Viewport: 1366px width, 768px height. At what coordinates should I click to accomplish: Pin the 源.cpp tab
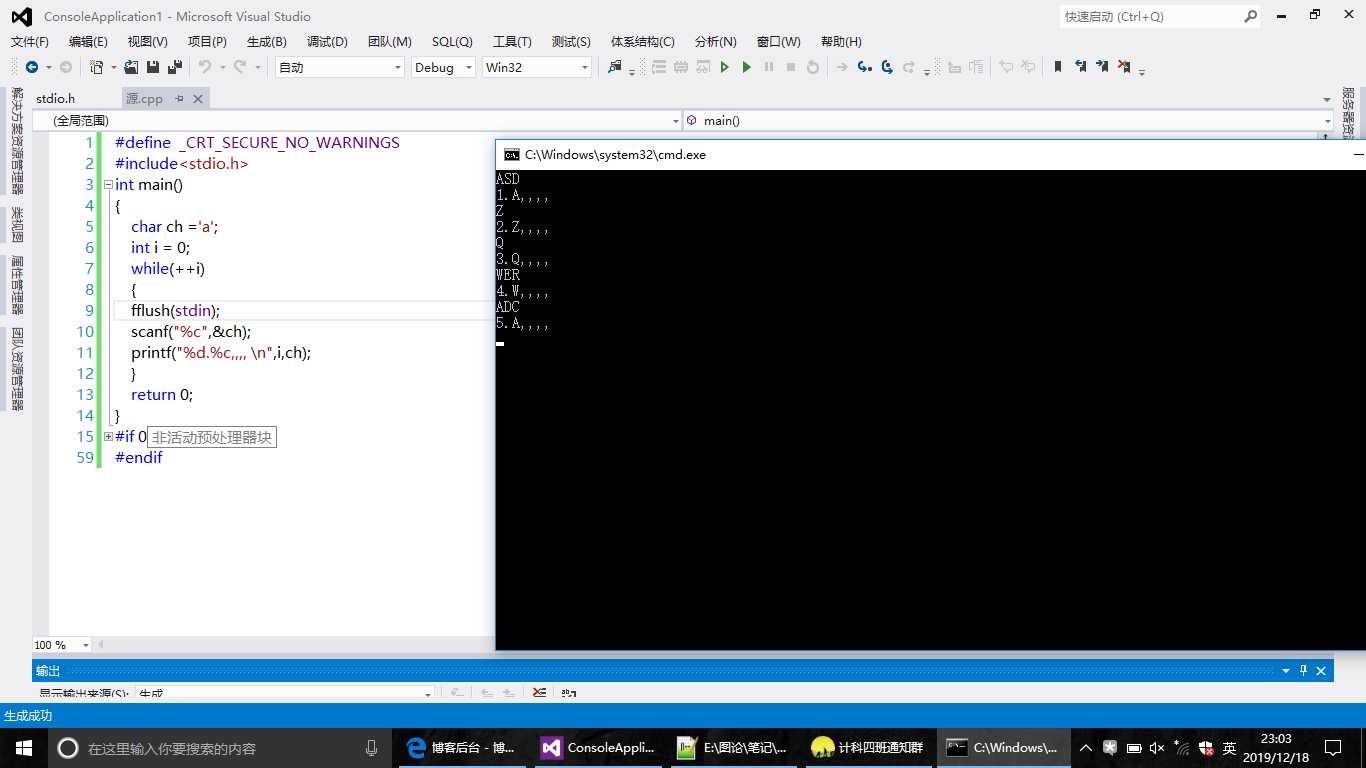(180, 99)
